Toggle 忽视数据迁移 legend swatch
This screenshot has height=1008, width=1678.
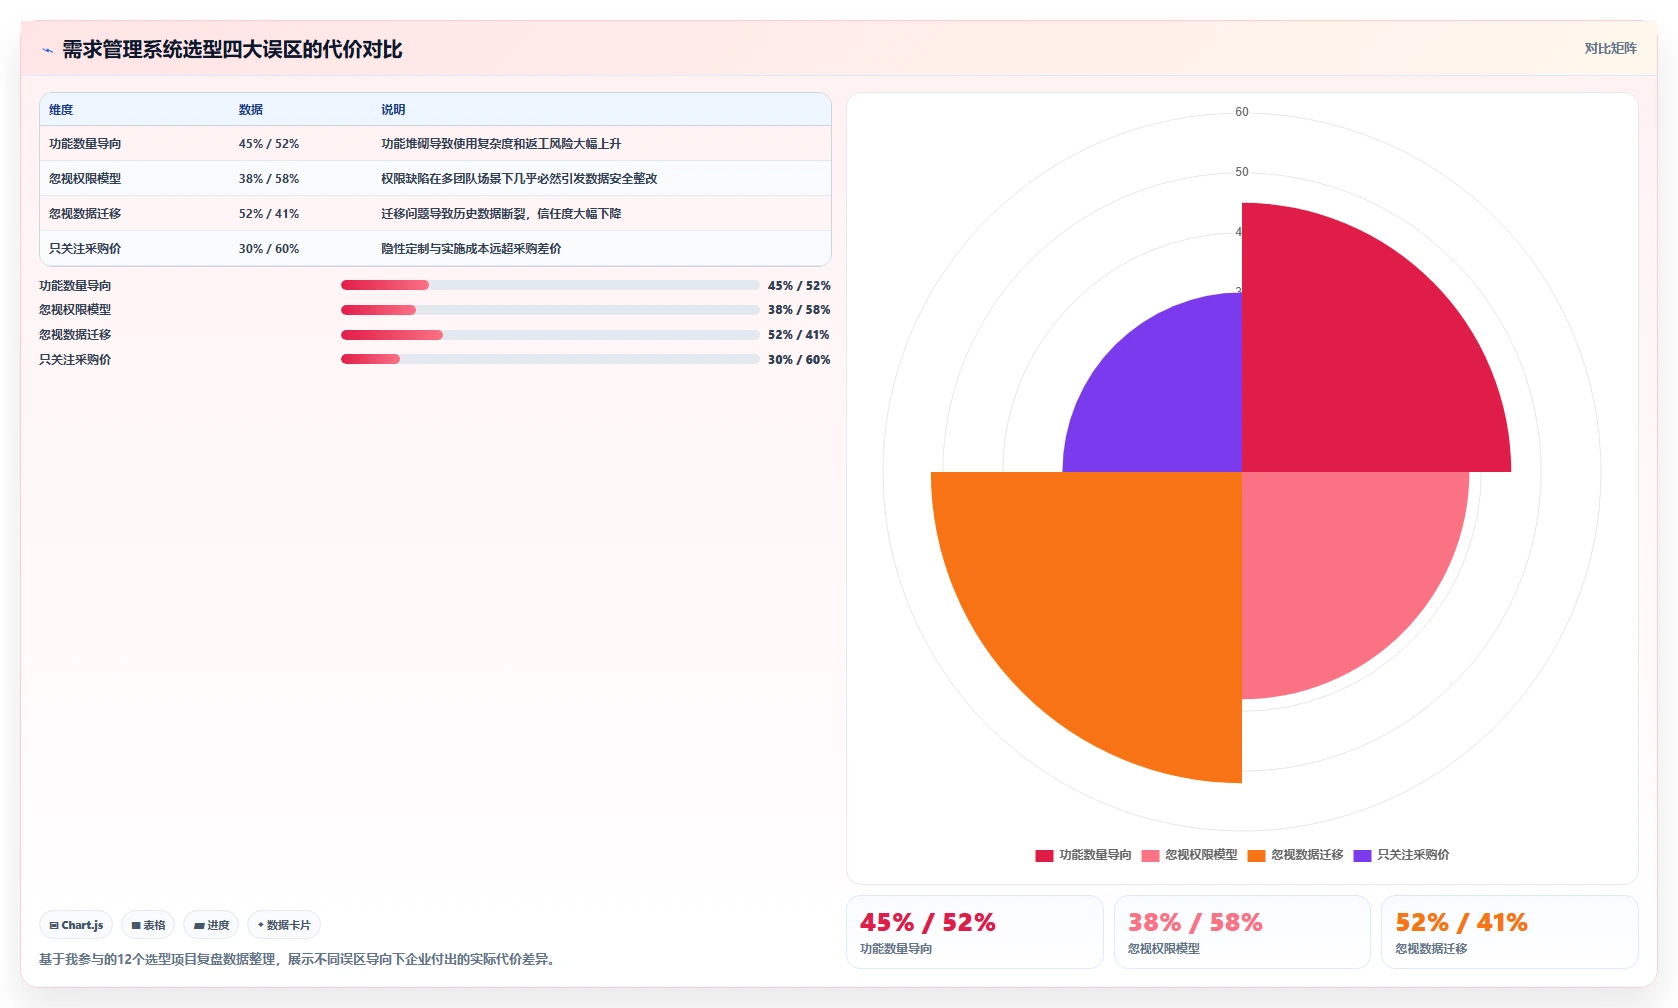(1256, 855)
